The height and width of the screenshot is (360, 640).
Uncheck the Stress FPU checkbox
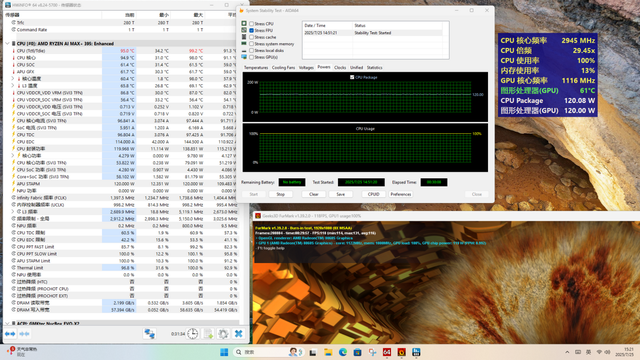click(251, 30)
